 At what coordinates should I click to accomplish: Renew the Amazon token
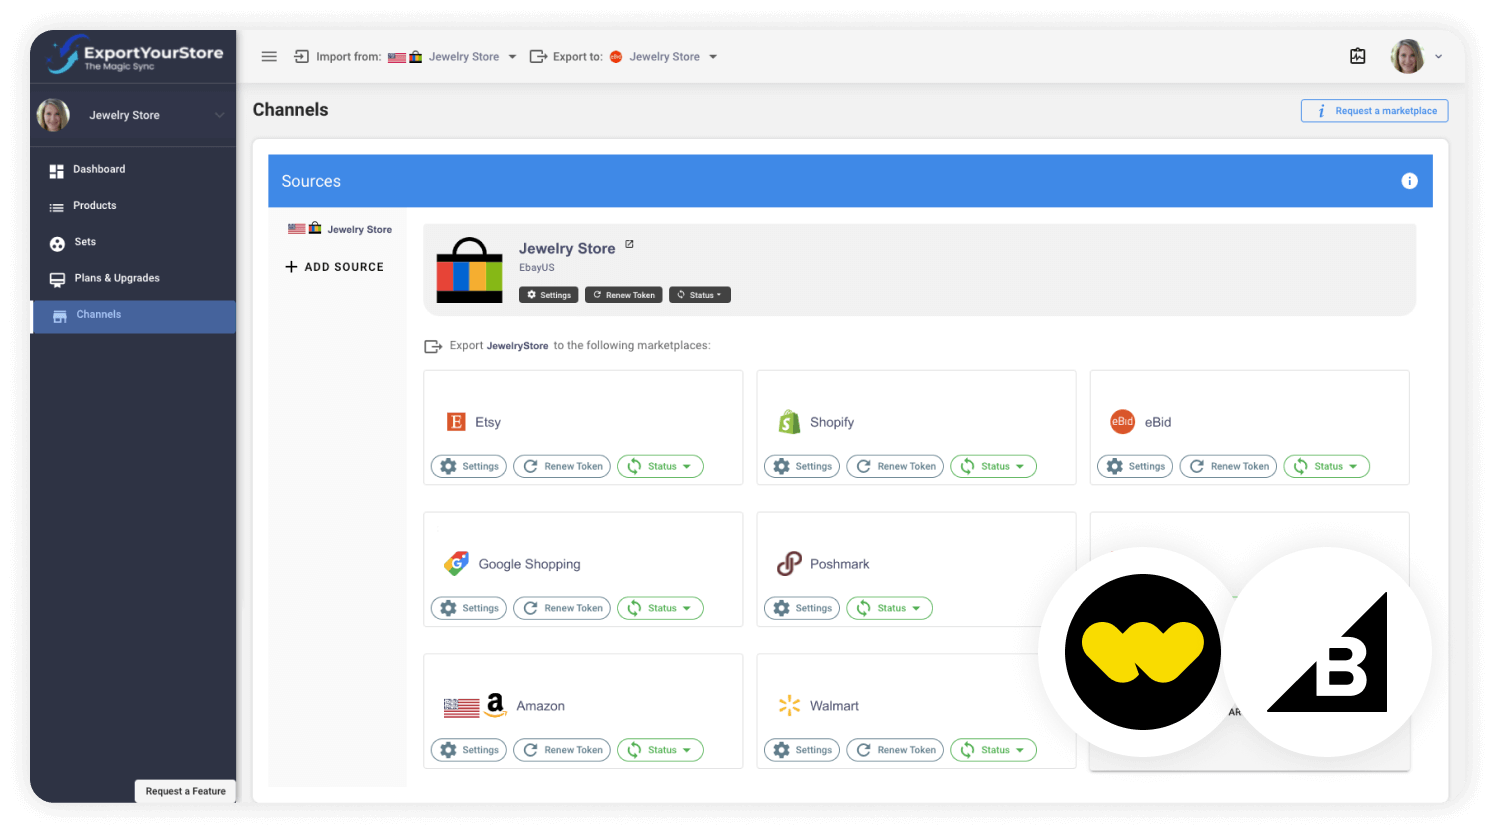tap(562, 750)
